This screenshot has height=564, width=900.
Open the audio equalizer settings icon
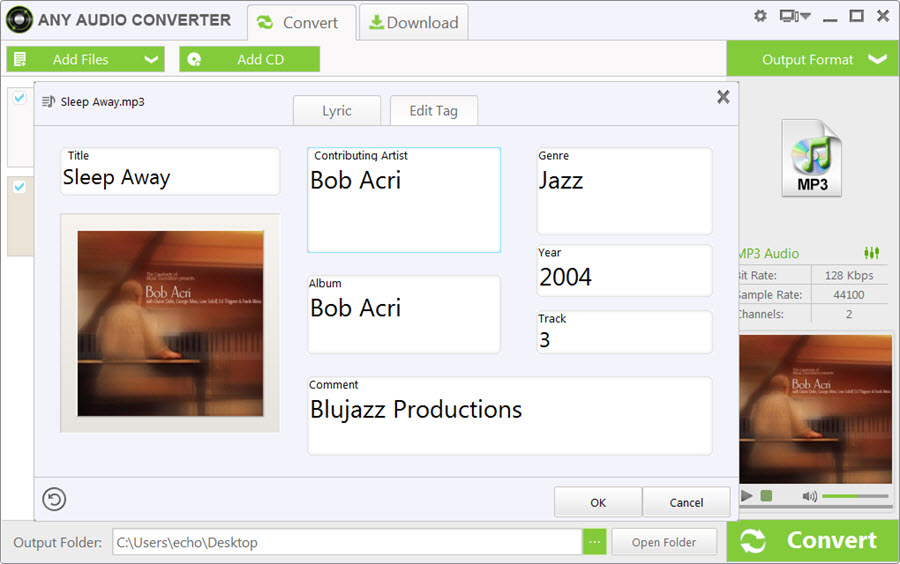[x=871, y=252]
